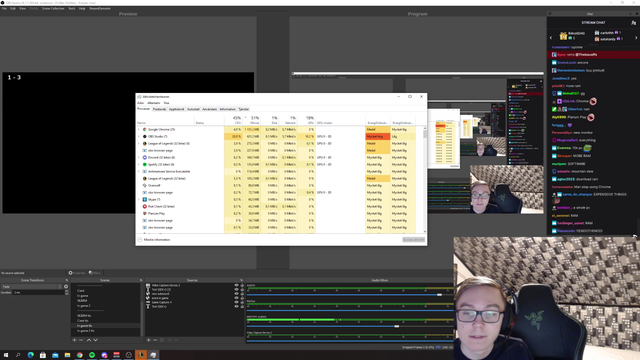Click the Task Manager vertical scrollbar
Image resolution: width=640 pixels, height=360 pixels.
click(x=425, y=180)
